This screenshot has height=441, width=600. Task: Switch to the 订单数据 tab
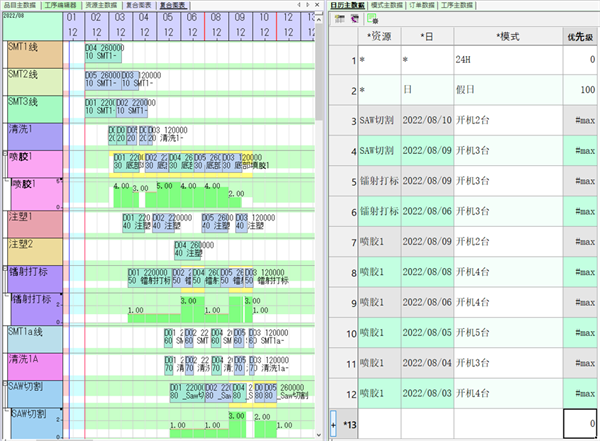422,5
